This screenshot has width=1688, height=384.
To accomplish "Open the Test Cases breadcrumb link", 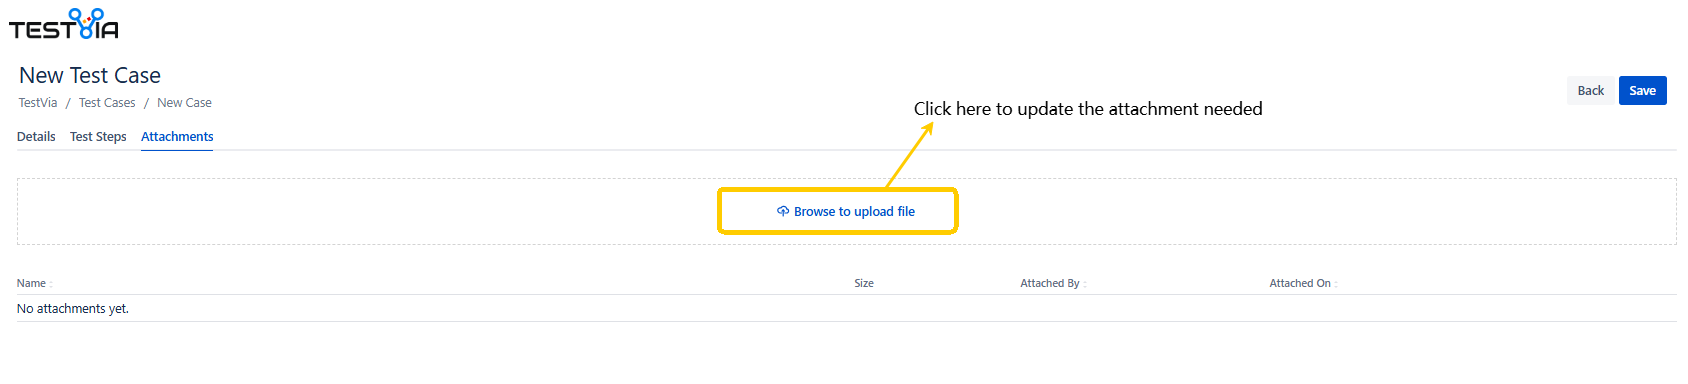I will pos(107,103).
